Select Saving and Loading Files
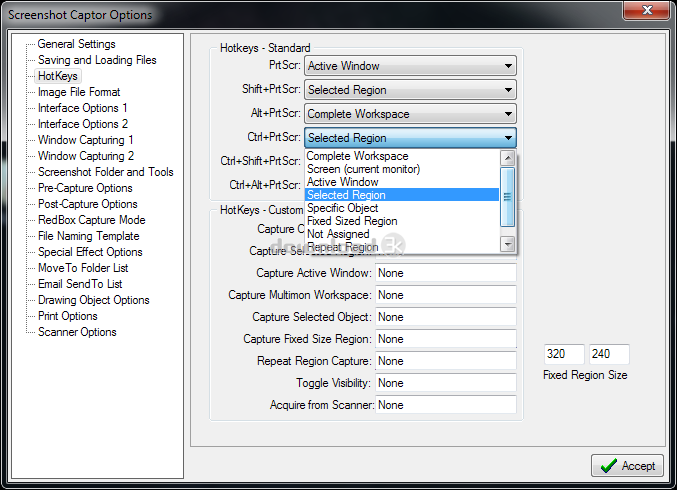Image resolution: width=677 pixels, height=490 pixels. 97,60
